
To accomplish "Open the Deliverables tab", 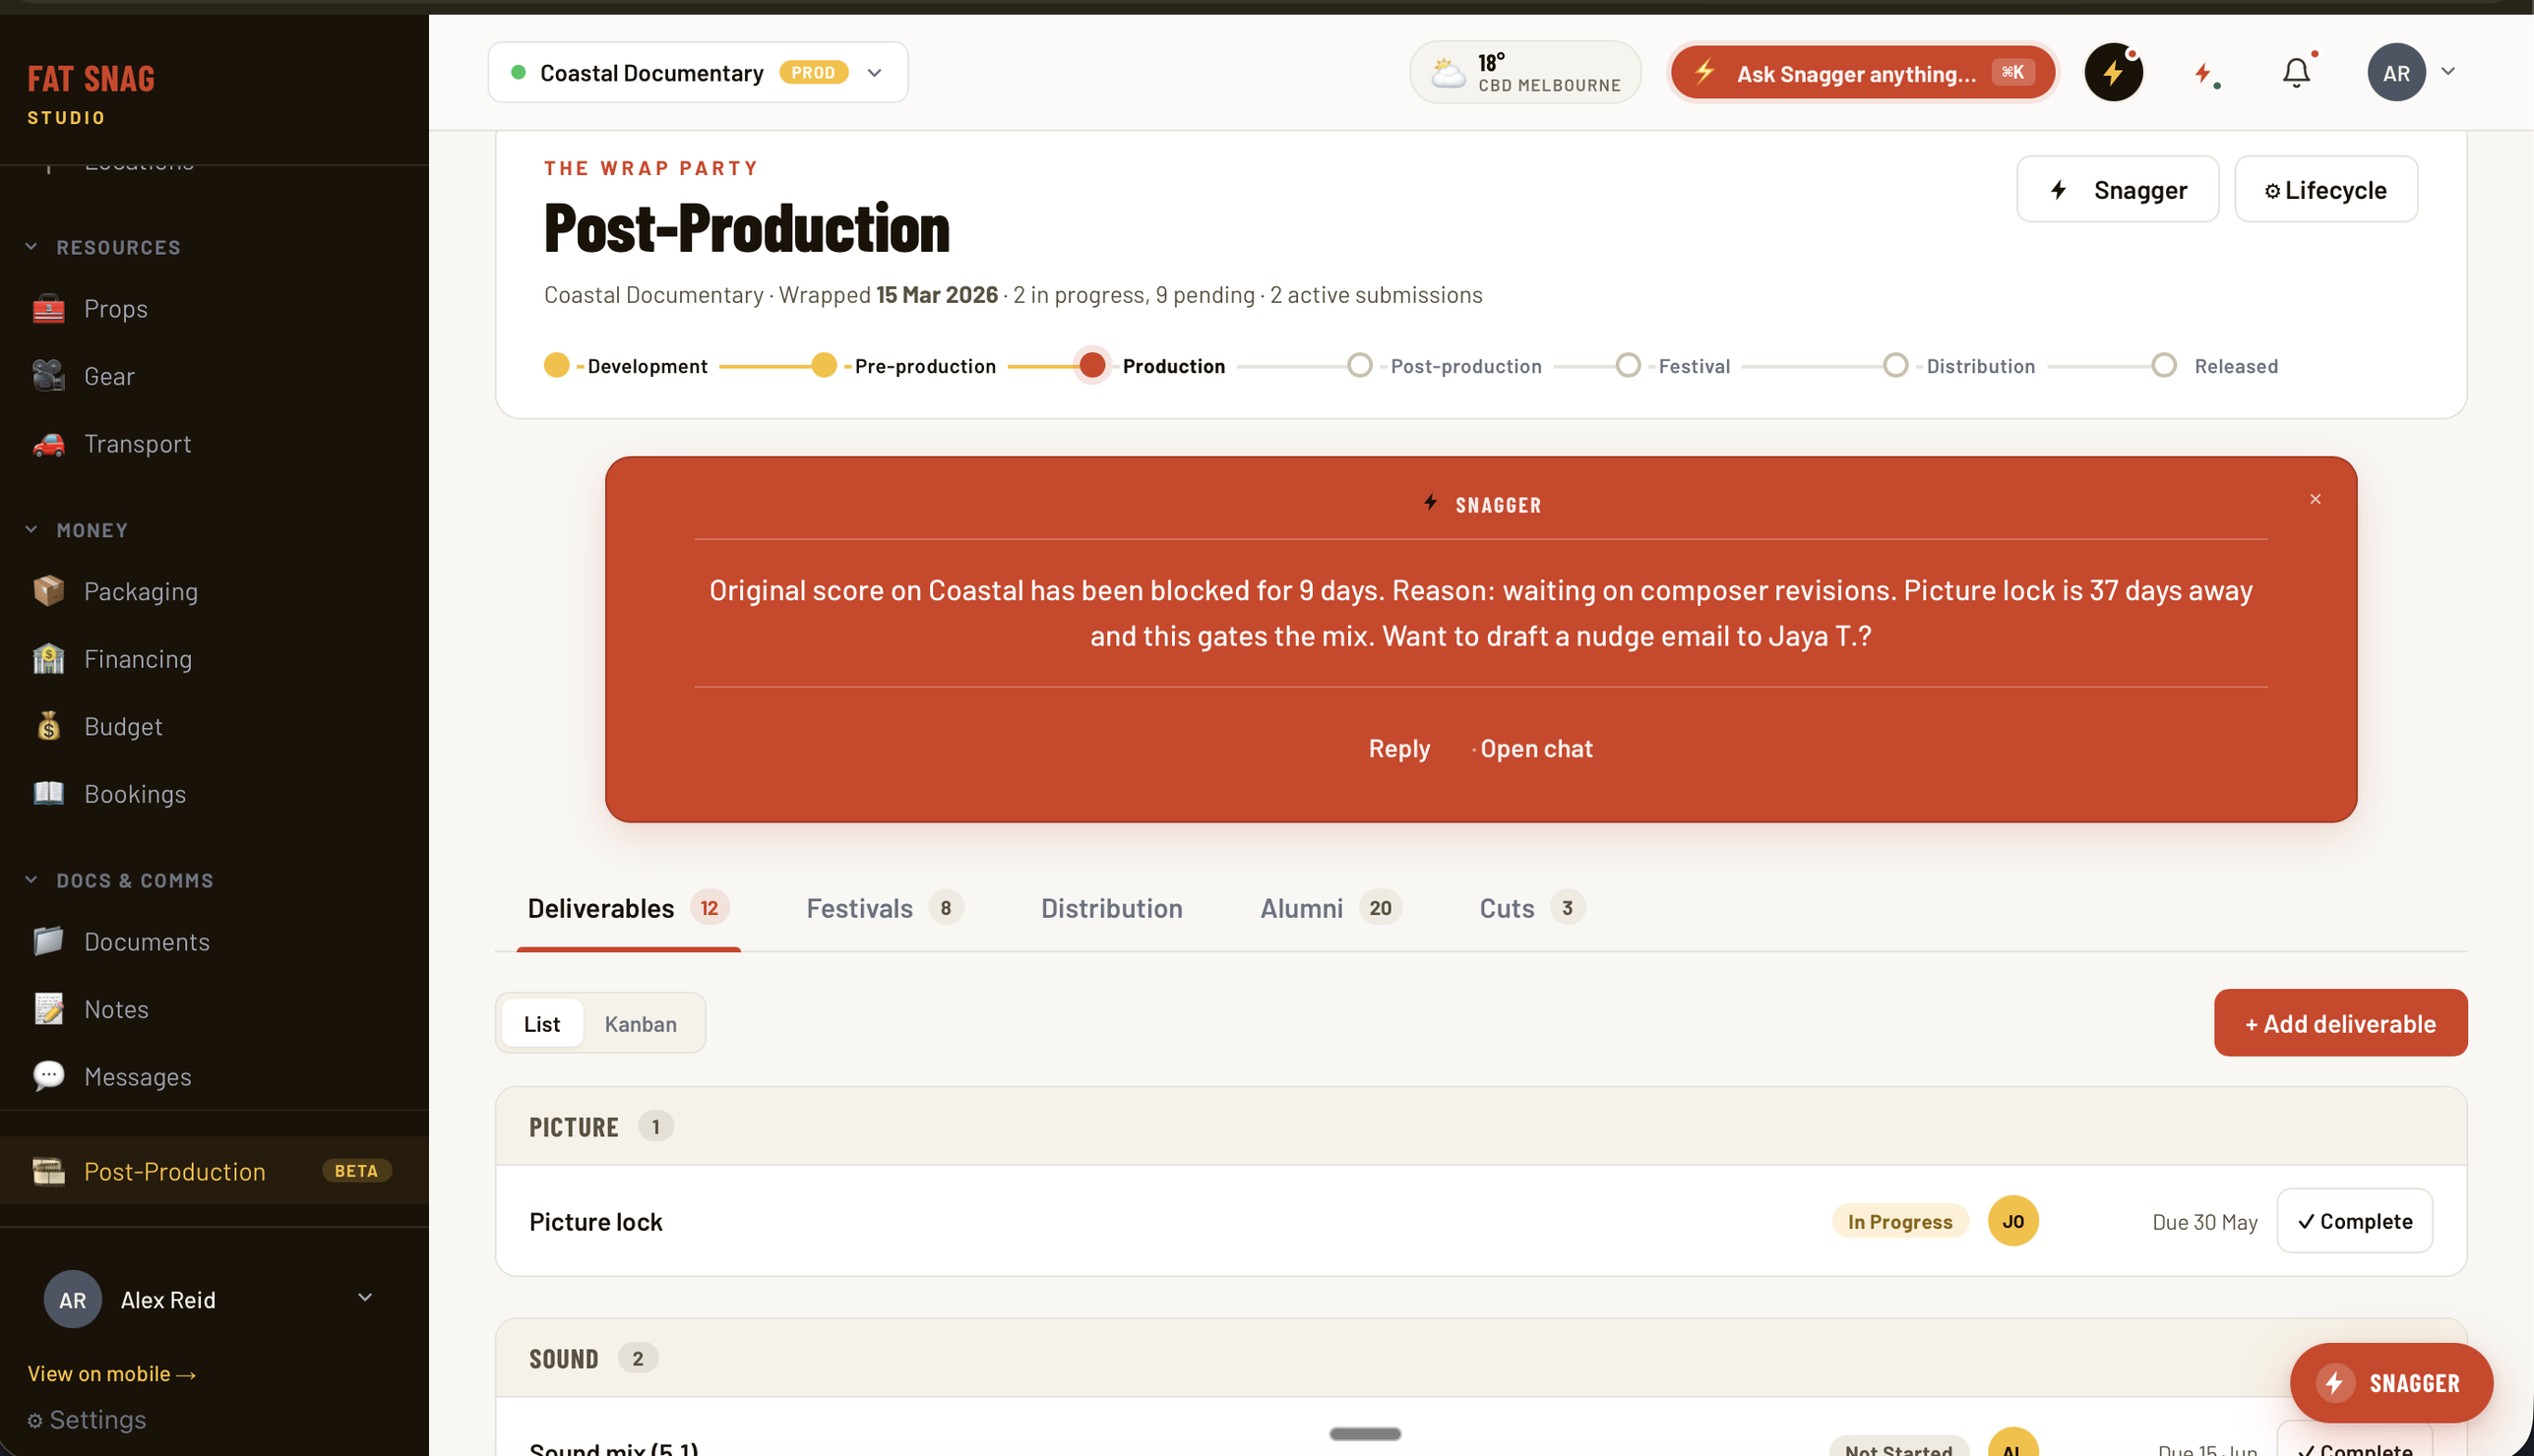I will click(628, 908).
